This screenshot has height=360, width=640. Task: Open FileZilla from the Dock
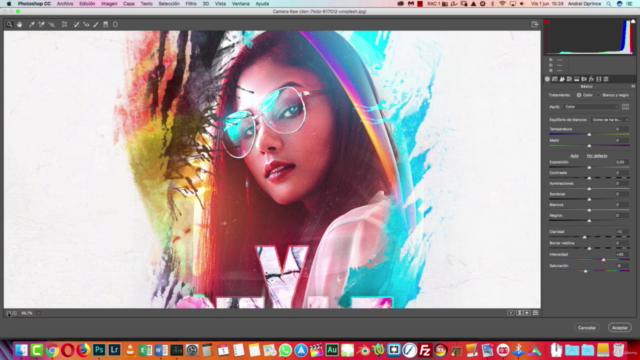tap(425, 350)
